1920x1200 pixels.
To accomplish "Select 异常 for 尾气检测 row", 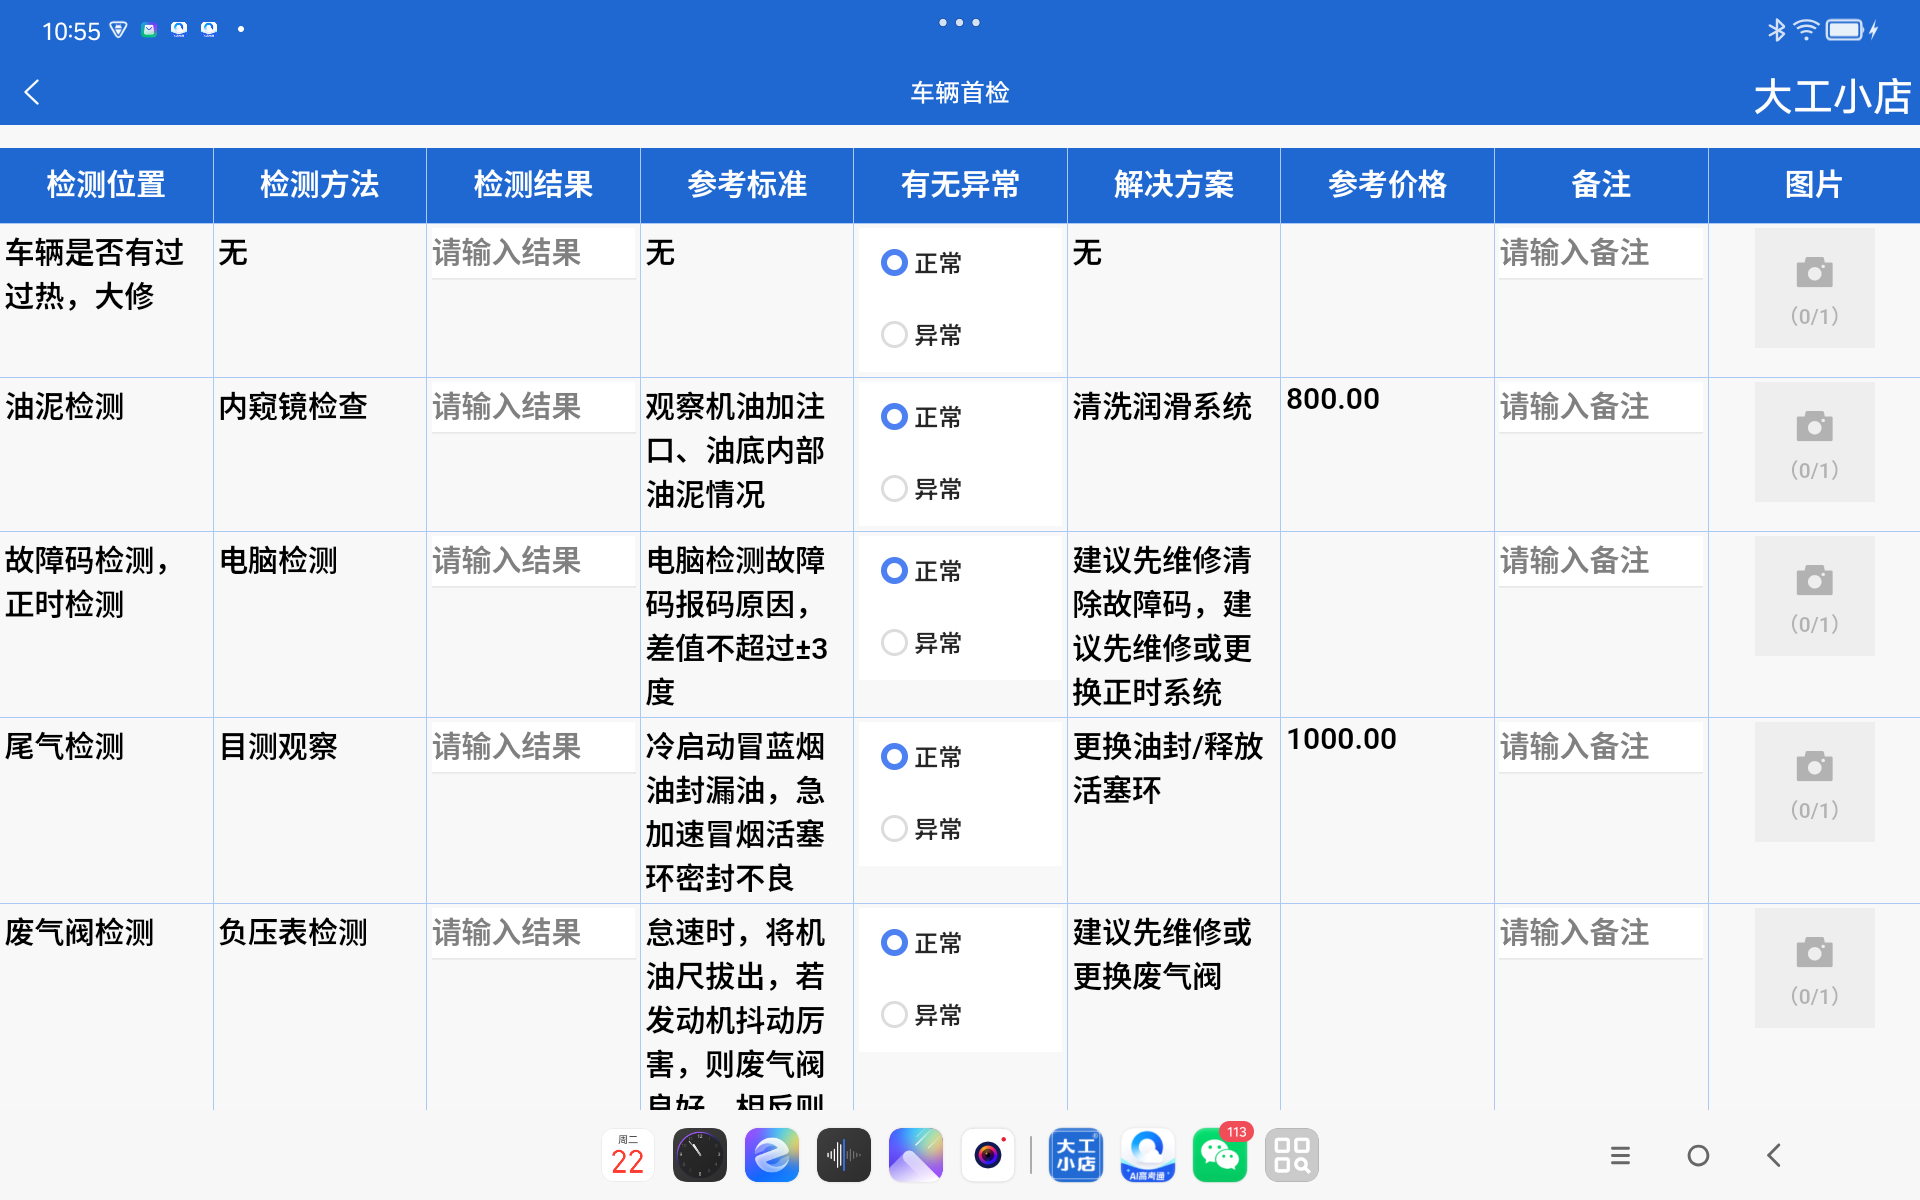I will (x=894, y=829).
